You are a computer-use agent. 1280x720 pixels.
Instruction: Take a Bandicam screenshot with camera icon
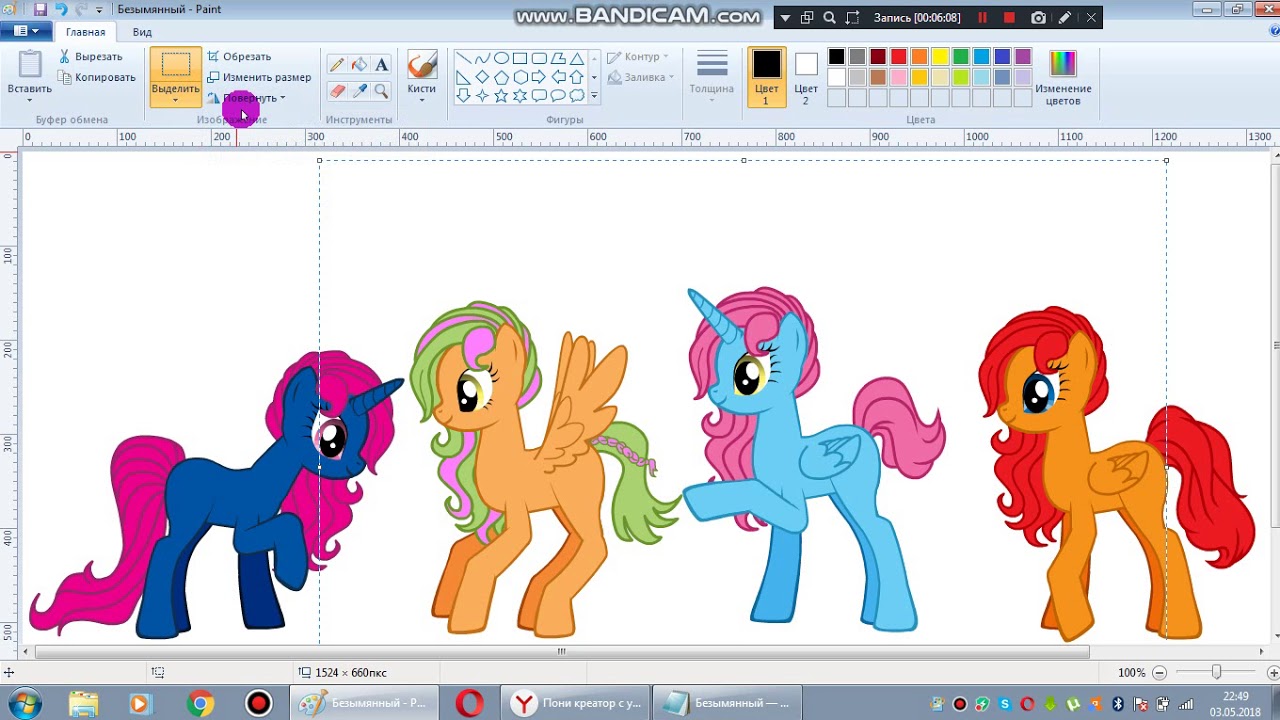coord(1039,18)
